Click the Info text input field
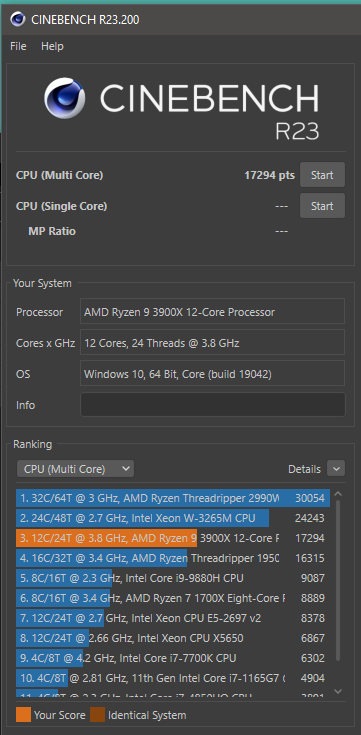Screen dimensions: 361x735 point(213,405)
